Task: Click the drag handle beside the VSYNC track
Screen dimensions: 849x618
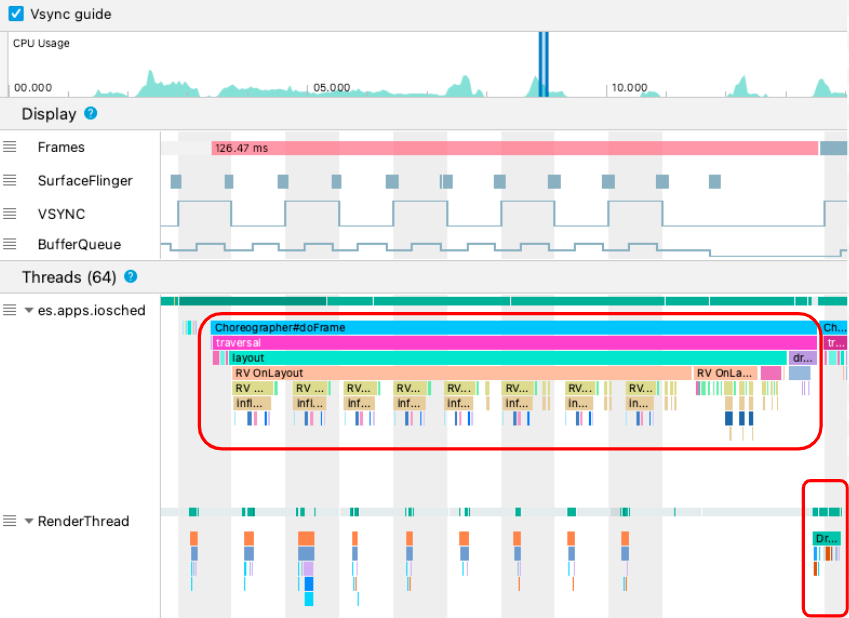Action: tap(11, 213)
